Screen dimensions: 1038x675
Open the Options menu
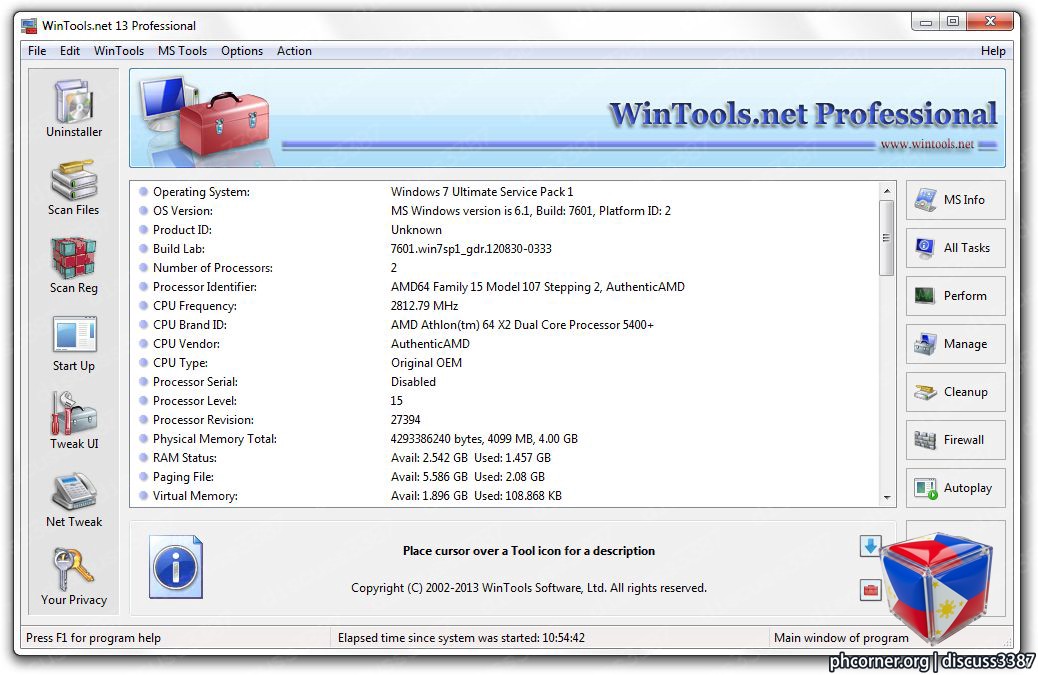242,51
